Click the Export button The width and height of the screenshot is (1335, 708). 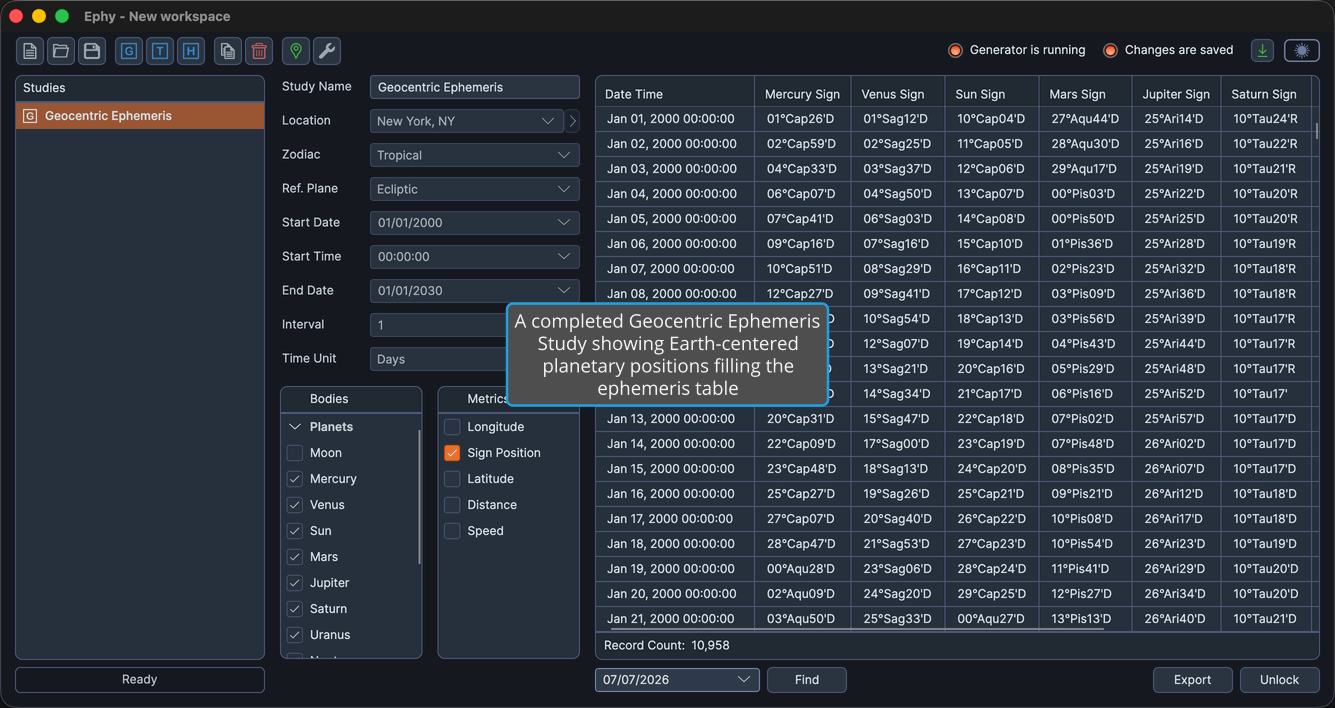1193,680
